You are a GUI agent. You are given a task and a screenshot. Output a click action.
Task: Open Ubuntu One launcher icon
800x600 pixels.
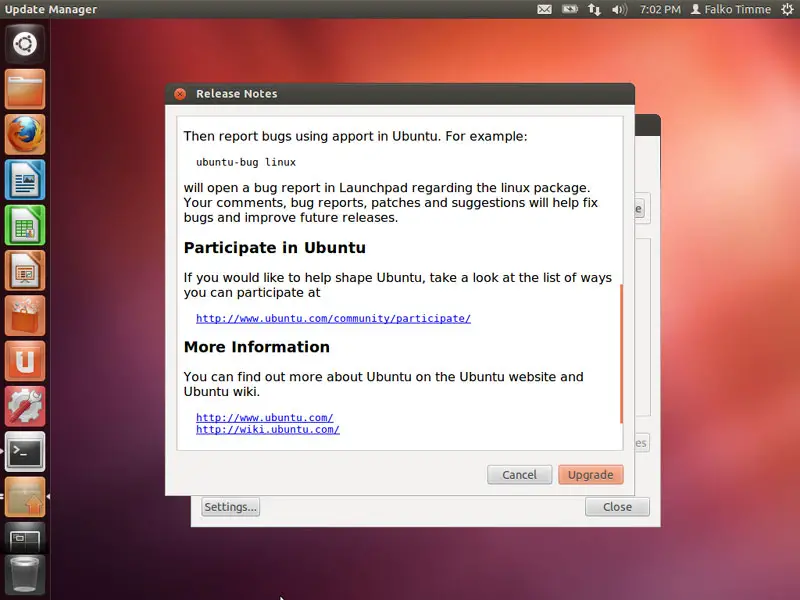[x=25, y=361]
